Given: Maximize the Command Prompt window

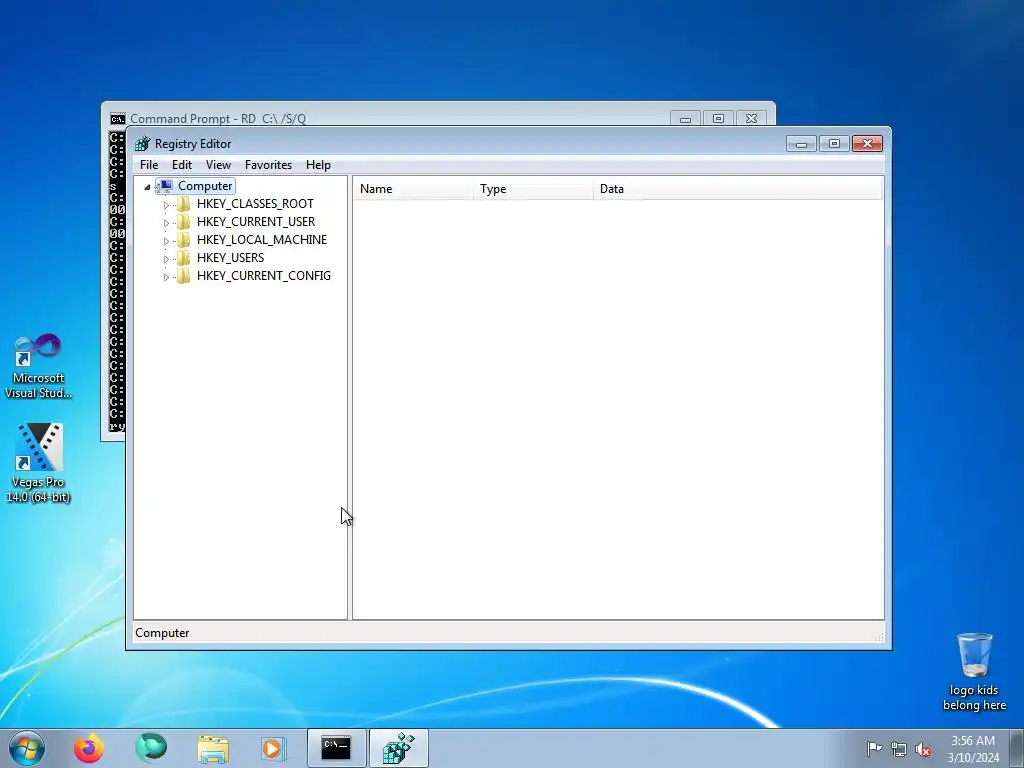Looking at the screenshot, I should [x=718, y=119].
